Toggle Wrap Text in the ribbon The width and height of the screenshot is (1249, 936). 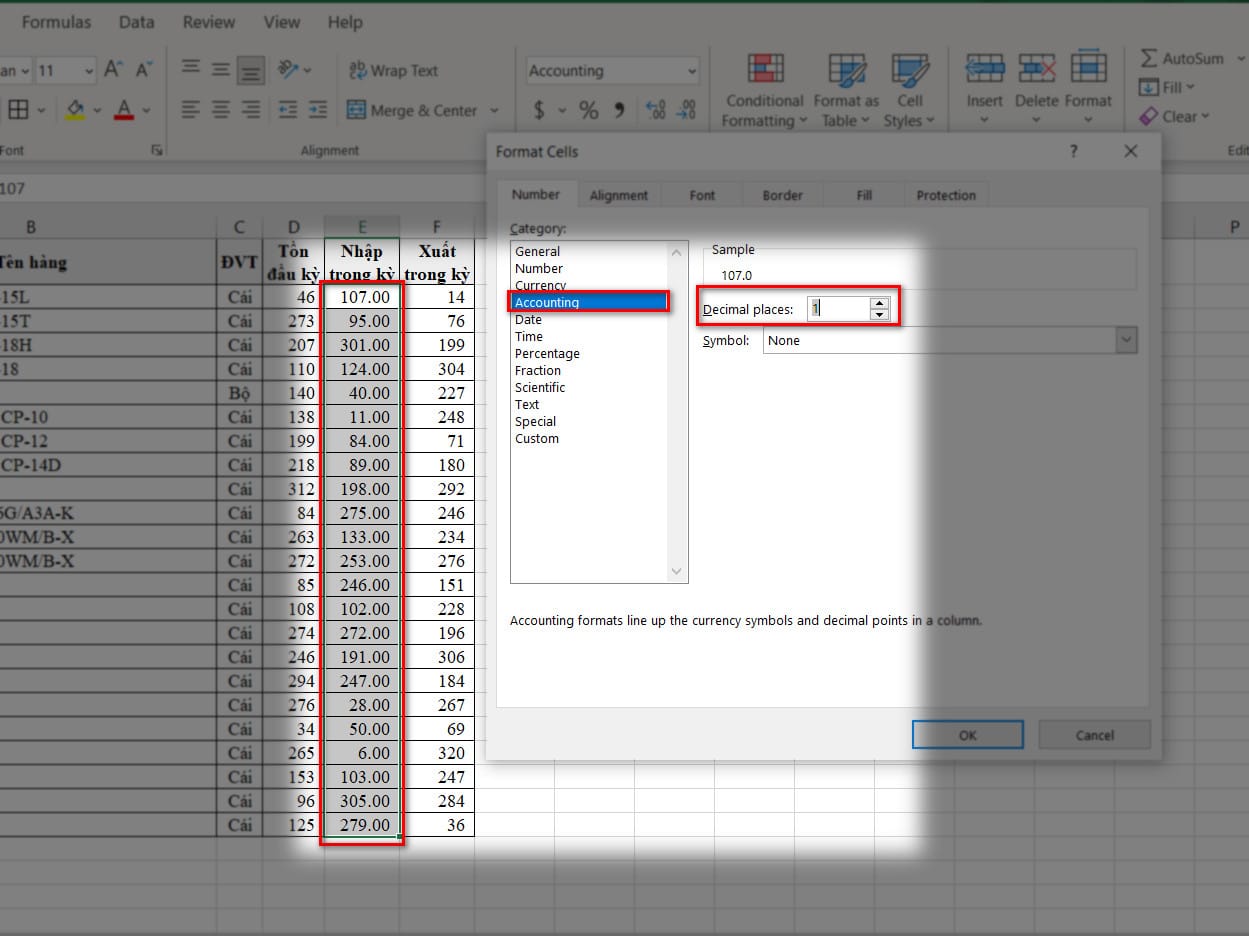coord(393,70)
